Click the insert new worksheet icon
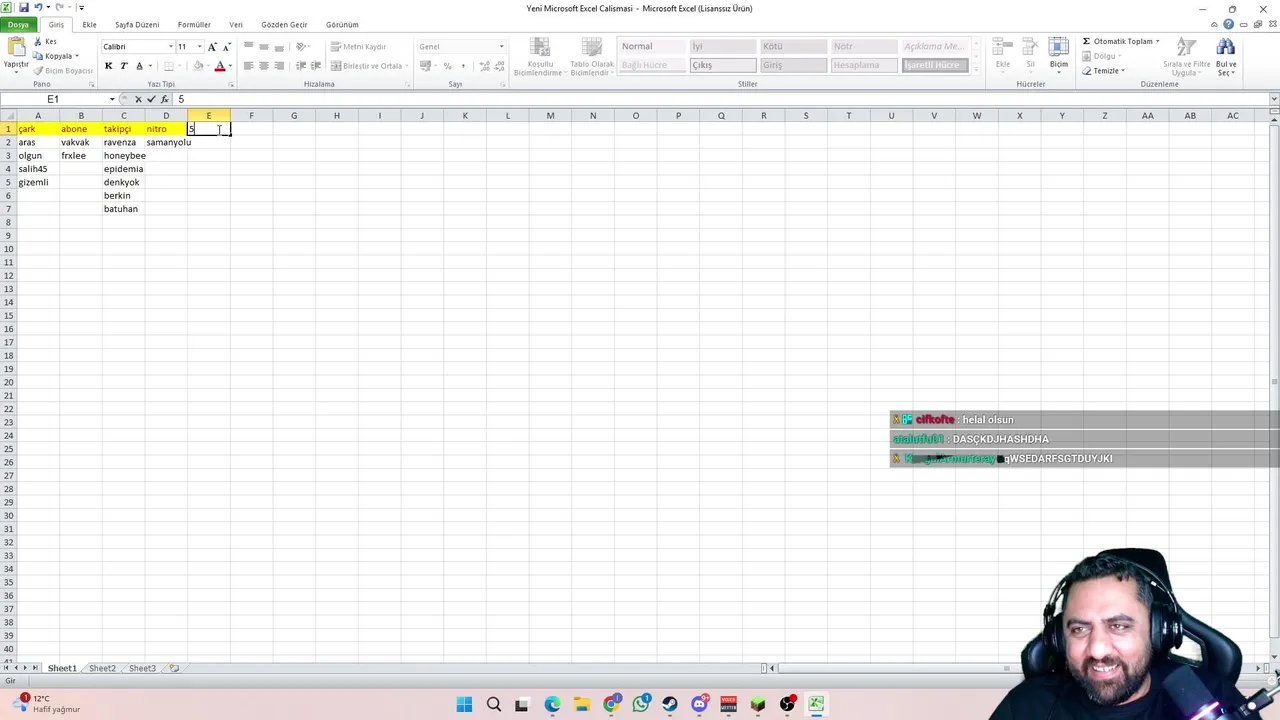The image size is (1280, 720). click(175, 668)
